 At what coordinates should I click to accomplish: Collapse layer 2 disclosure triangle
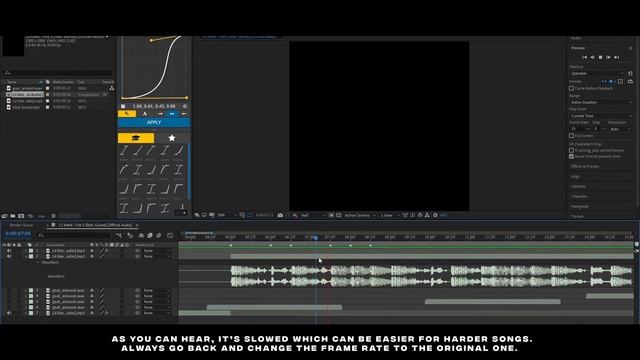pyautogui.click(x=26, y=256)
